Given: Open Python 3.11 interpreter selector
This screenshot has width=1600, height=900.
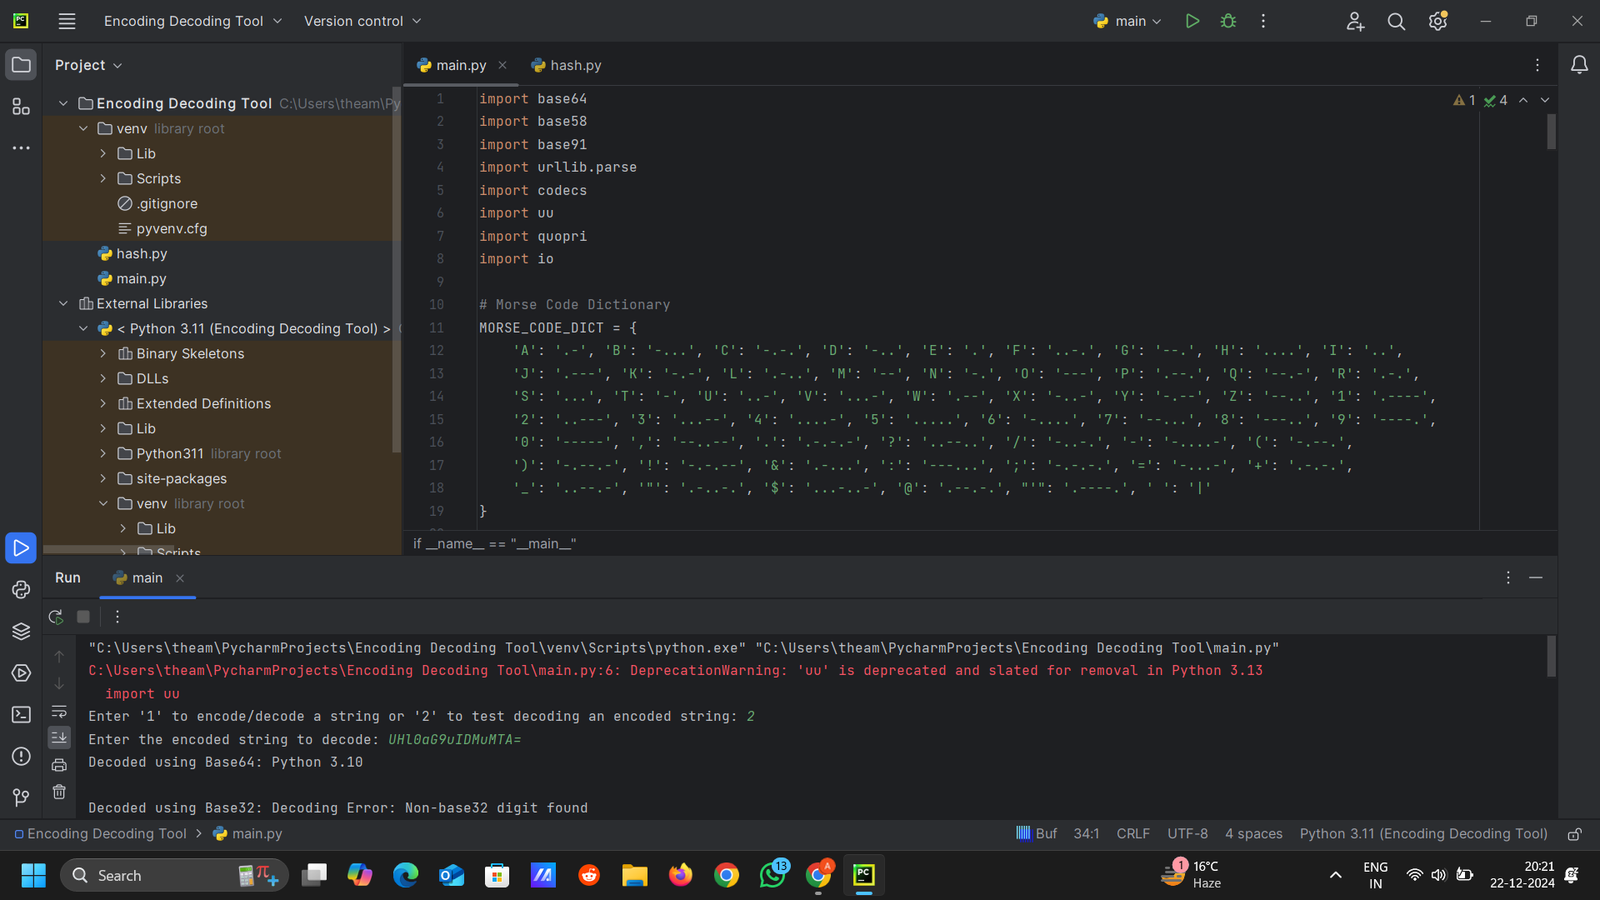Looking at the screenshot, I should pyautogui.click(x=1423, y=834).
